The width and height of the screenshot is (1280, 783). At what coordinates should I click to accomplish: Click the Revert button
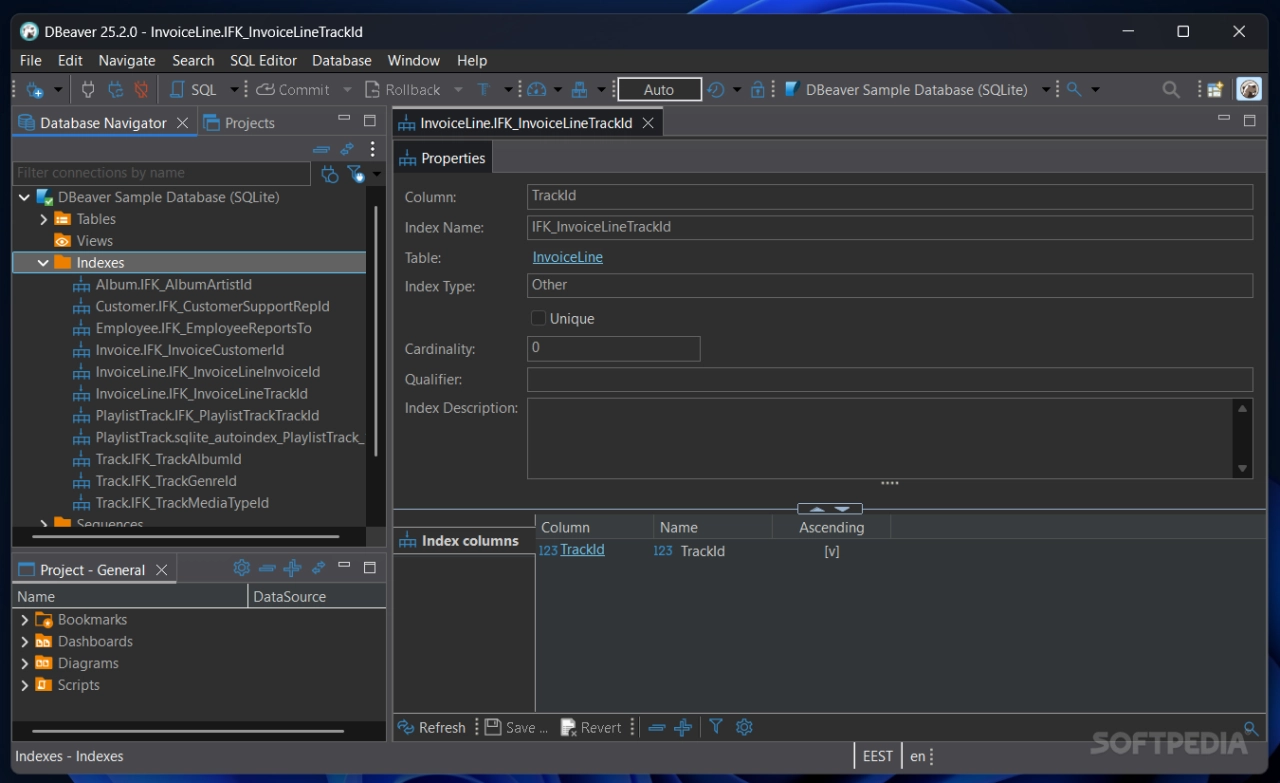pyautogui.click(x=591, y=728)
